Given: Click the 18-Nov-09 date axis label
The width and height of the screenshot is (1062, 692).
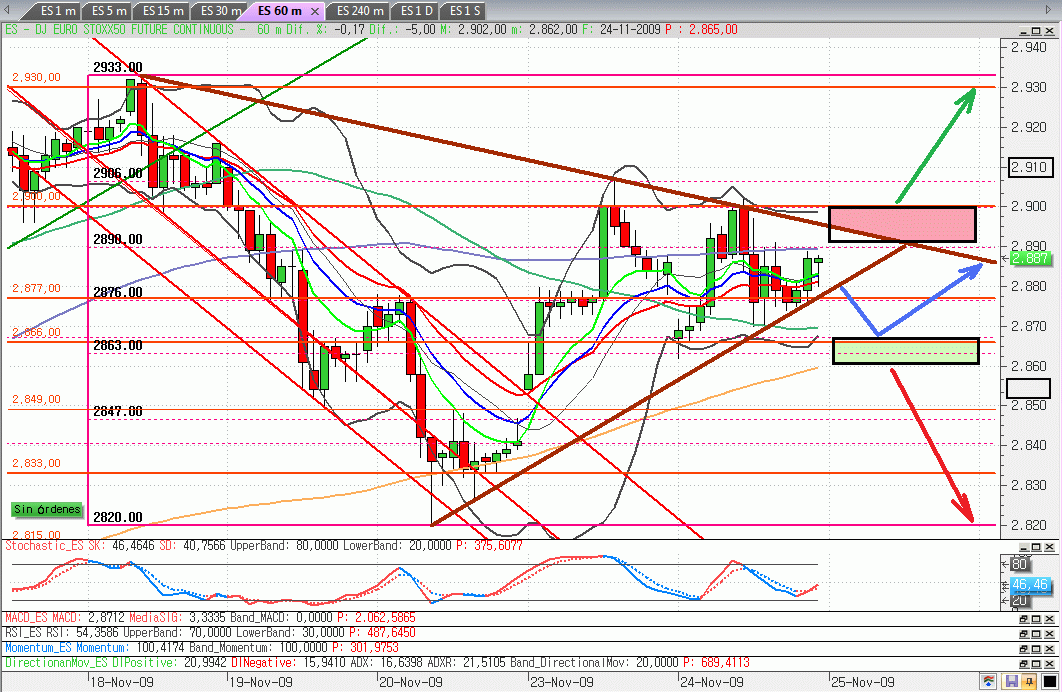Looking at the screenshot, I should point(122,682).
